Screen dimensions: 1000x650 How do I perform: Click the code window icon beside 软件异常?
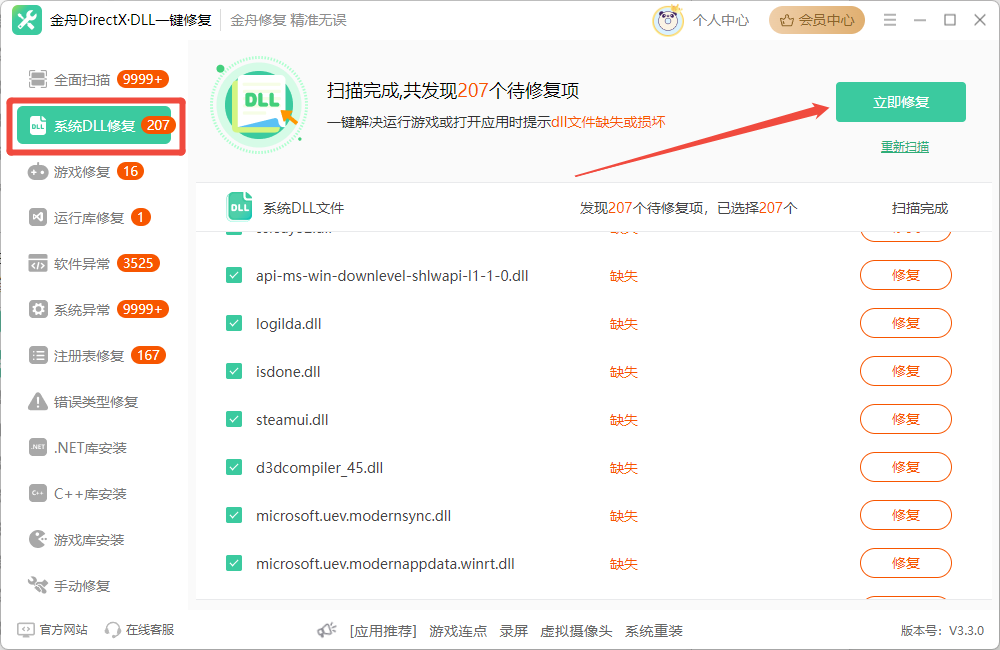38,263
